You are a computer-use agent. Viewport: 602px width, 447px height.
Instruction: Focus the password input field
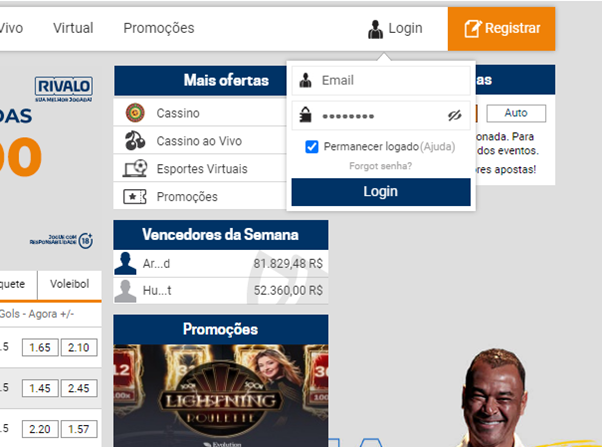click(x=381, y=115)
